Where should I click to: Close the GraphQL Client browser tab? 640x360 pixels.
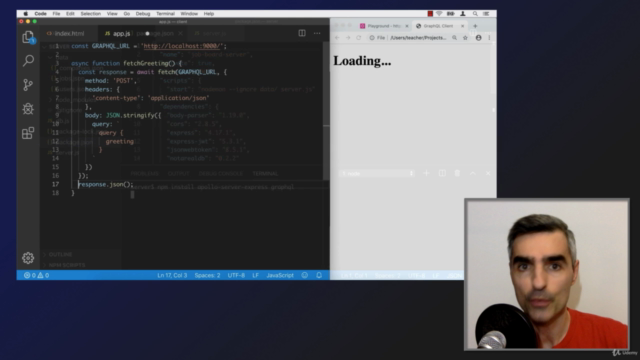click(x=462, y=26)
